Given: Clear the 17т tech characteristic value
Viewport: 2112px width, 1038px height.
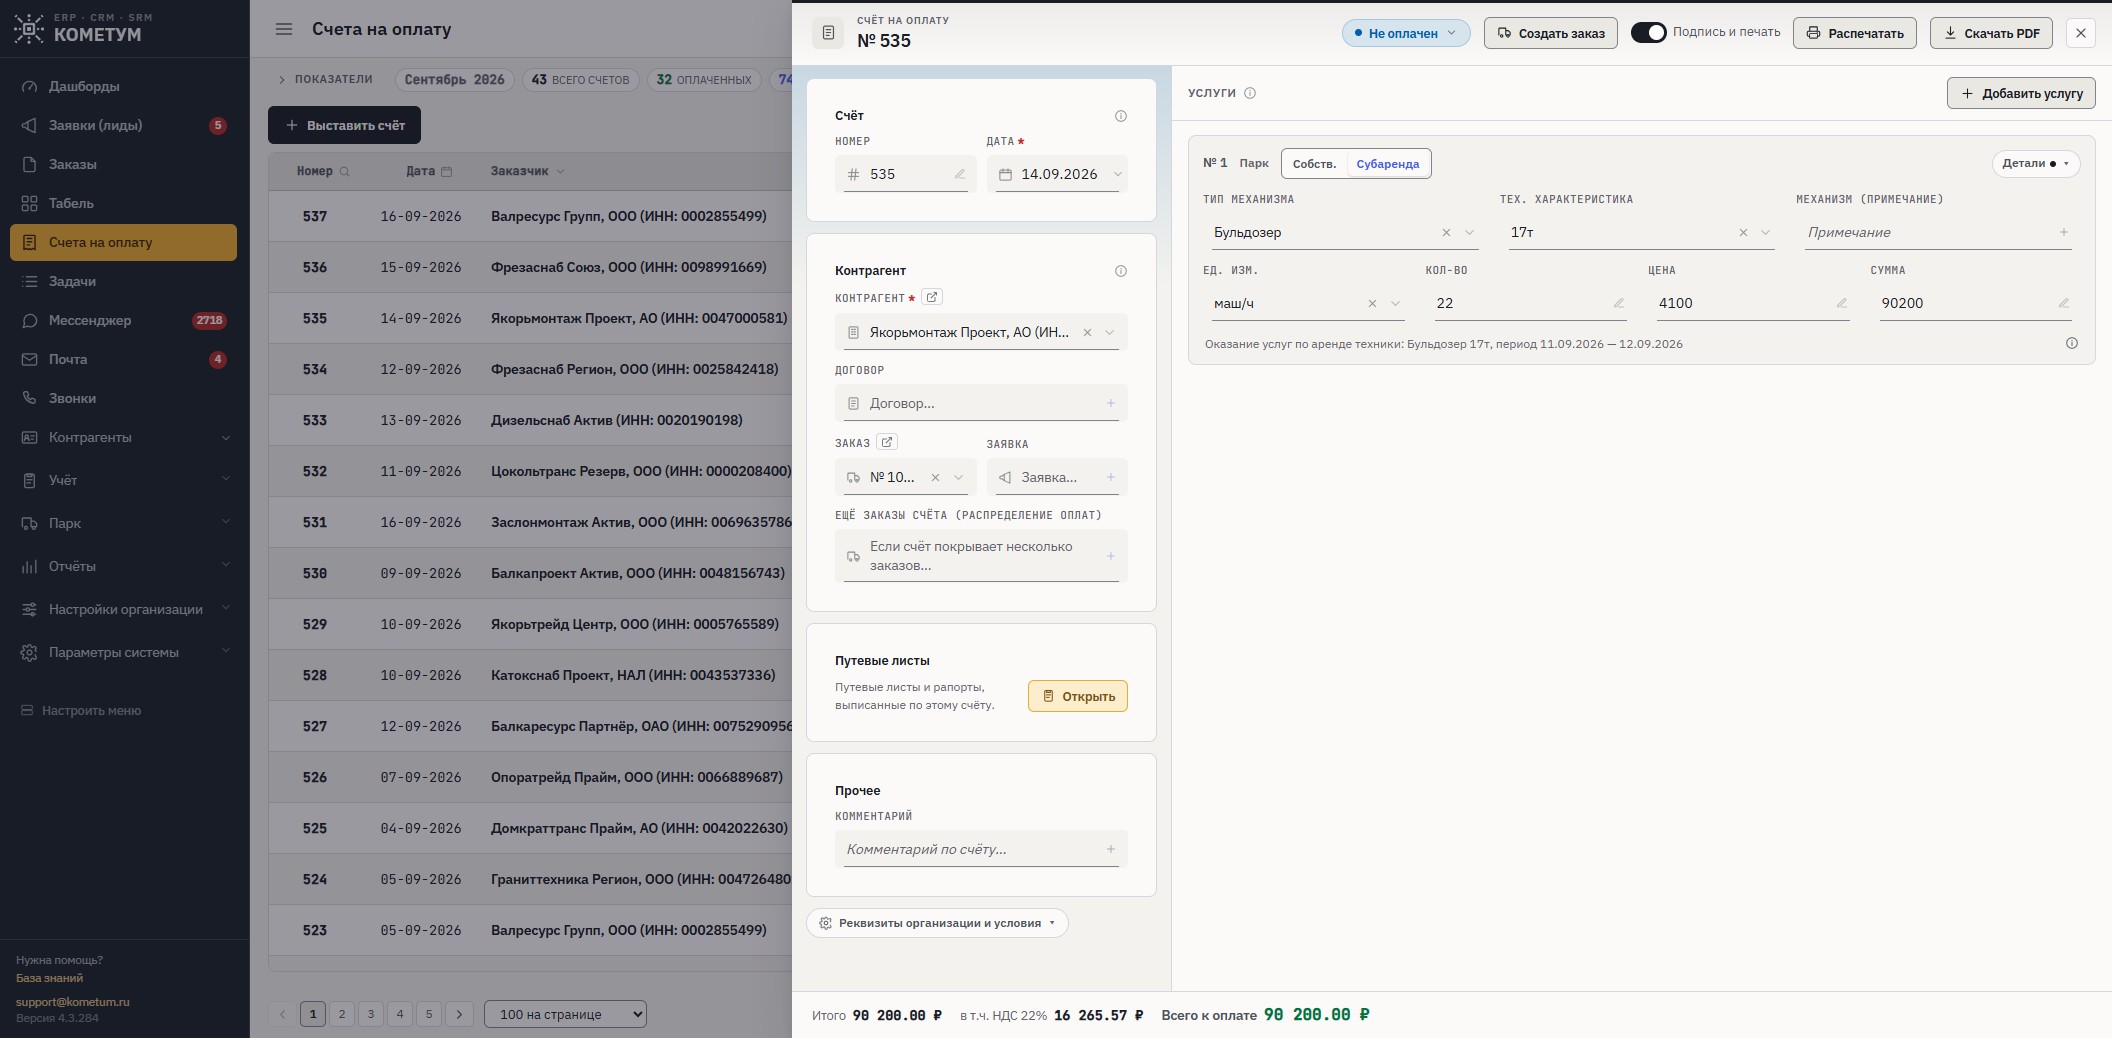Looking at the screenshot, I should pos(1743,232).
